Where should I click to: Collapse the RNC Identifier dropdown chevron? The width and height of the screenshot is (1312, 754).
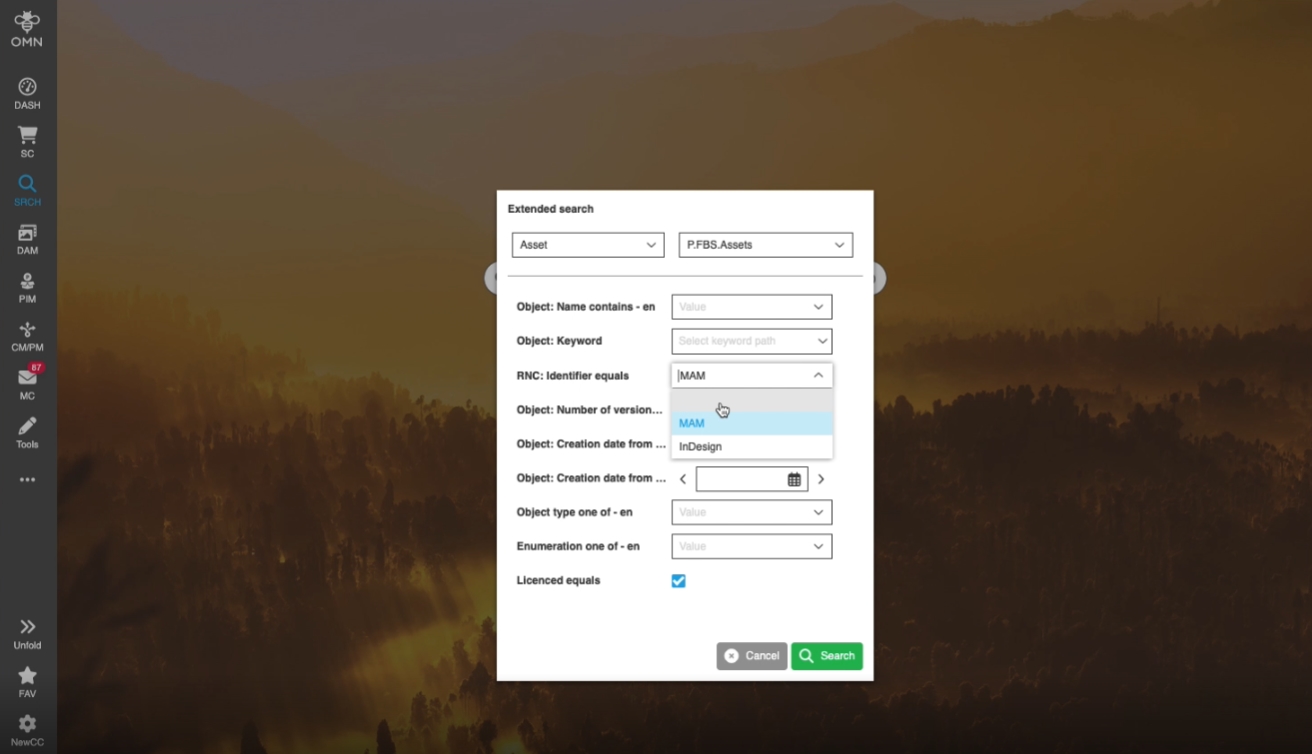[x=818, y=376]
